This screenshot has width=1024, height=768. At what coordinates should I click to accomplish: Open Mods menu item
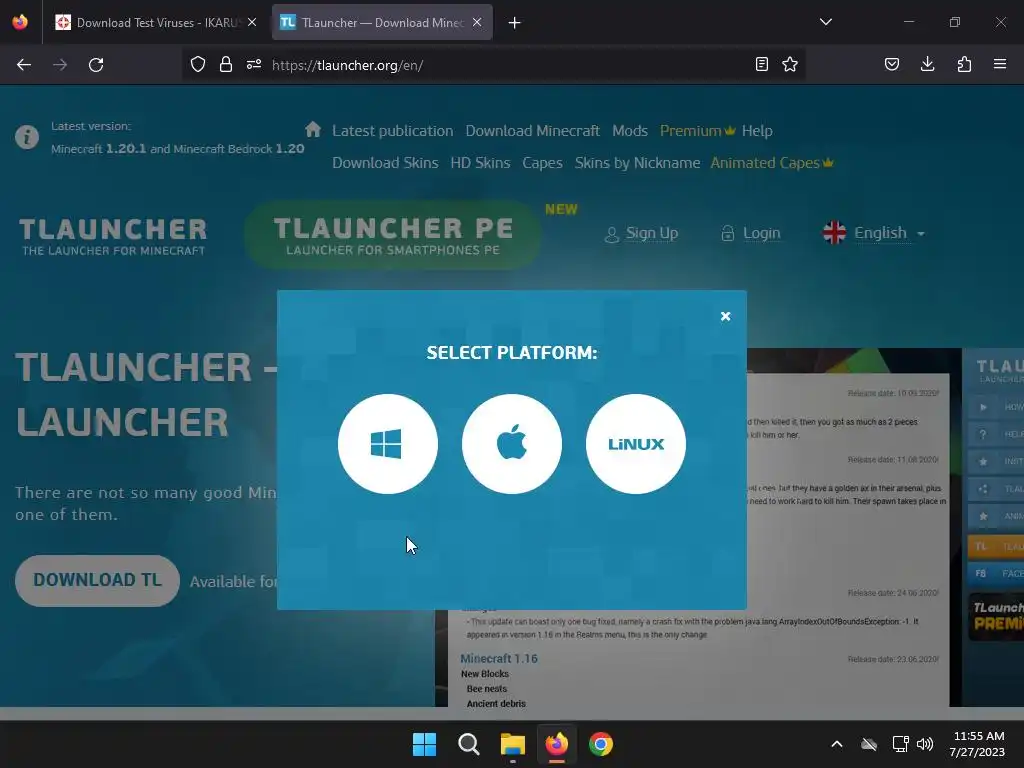click(x=630, y=131)
